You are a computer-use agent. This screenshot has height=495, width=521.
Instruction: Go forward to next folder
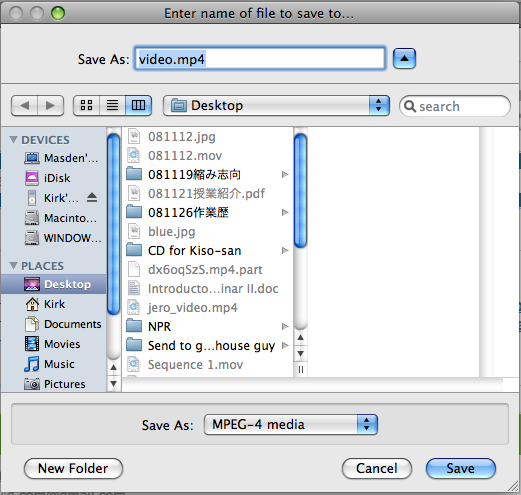pyautogui.click(x=51, y=106)
